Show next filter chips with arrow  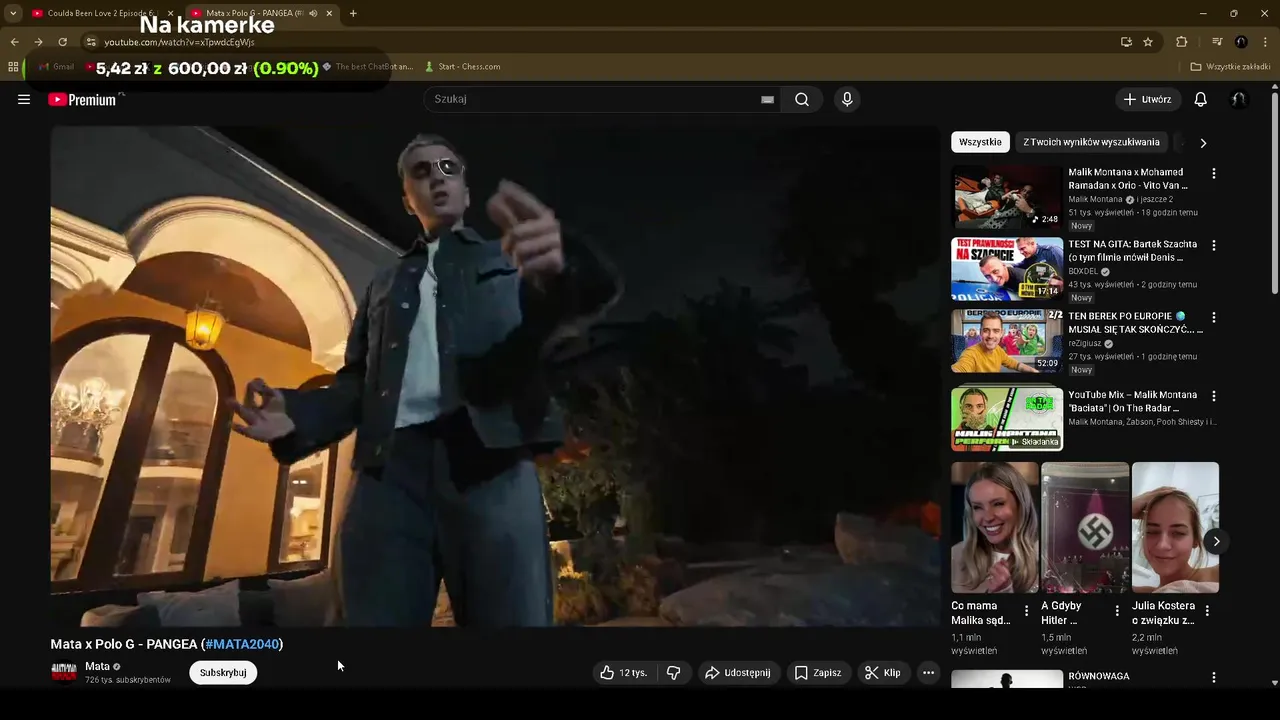(1203, 143)
